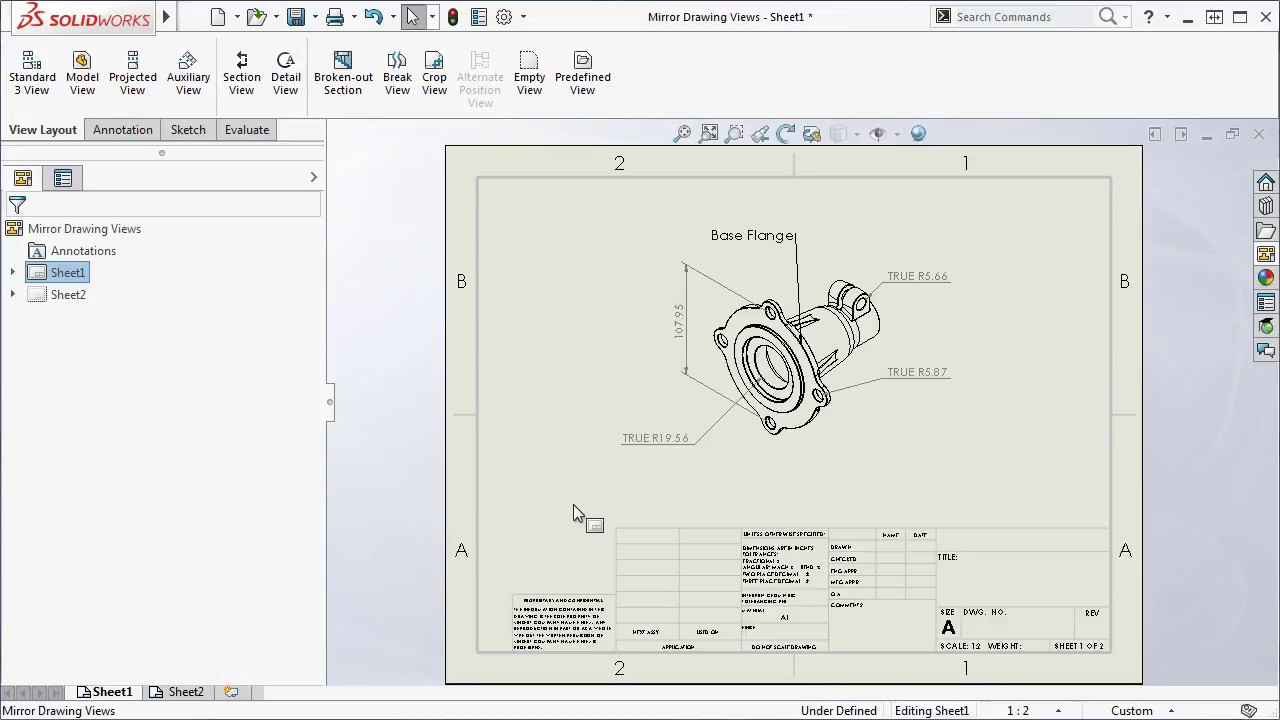Click inside the Search Commands field
Image resolution: width=1280 pixels, height=720 pixels.
(1020, 16)
